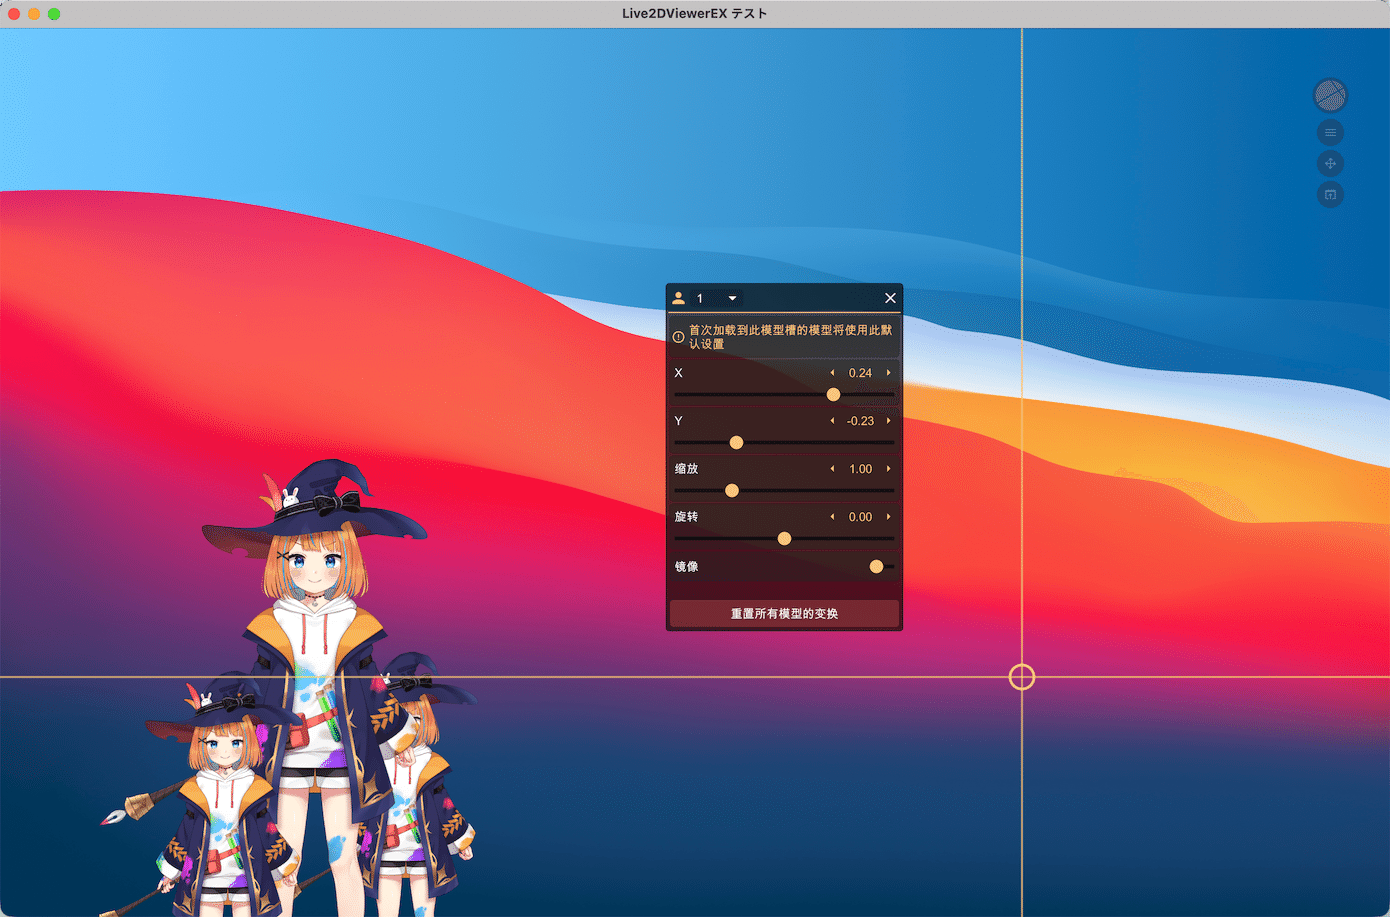Click the four-arrow move transform button
This screenshot has height=917, width=1390.
pyautogui.click(x=1330, y=163)
